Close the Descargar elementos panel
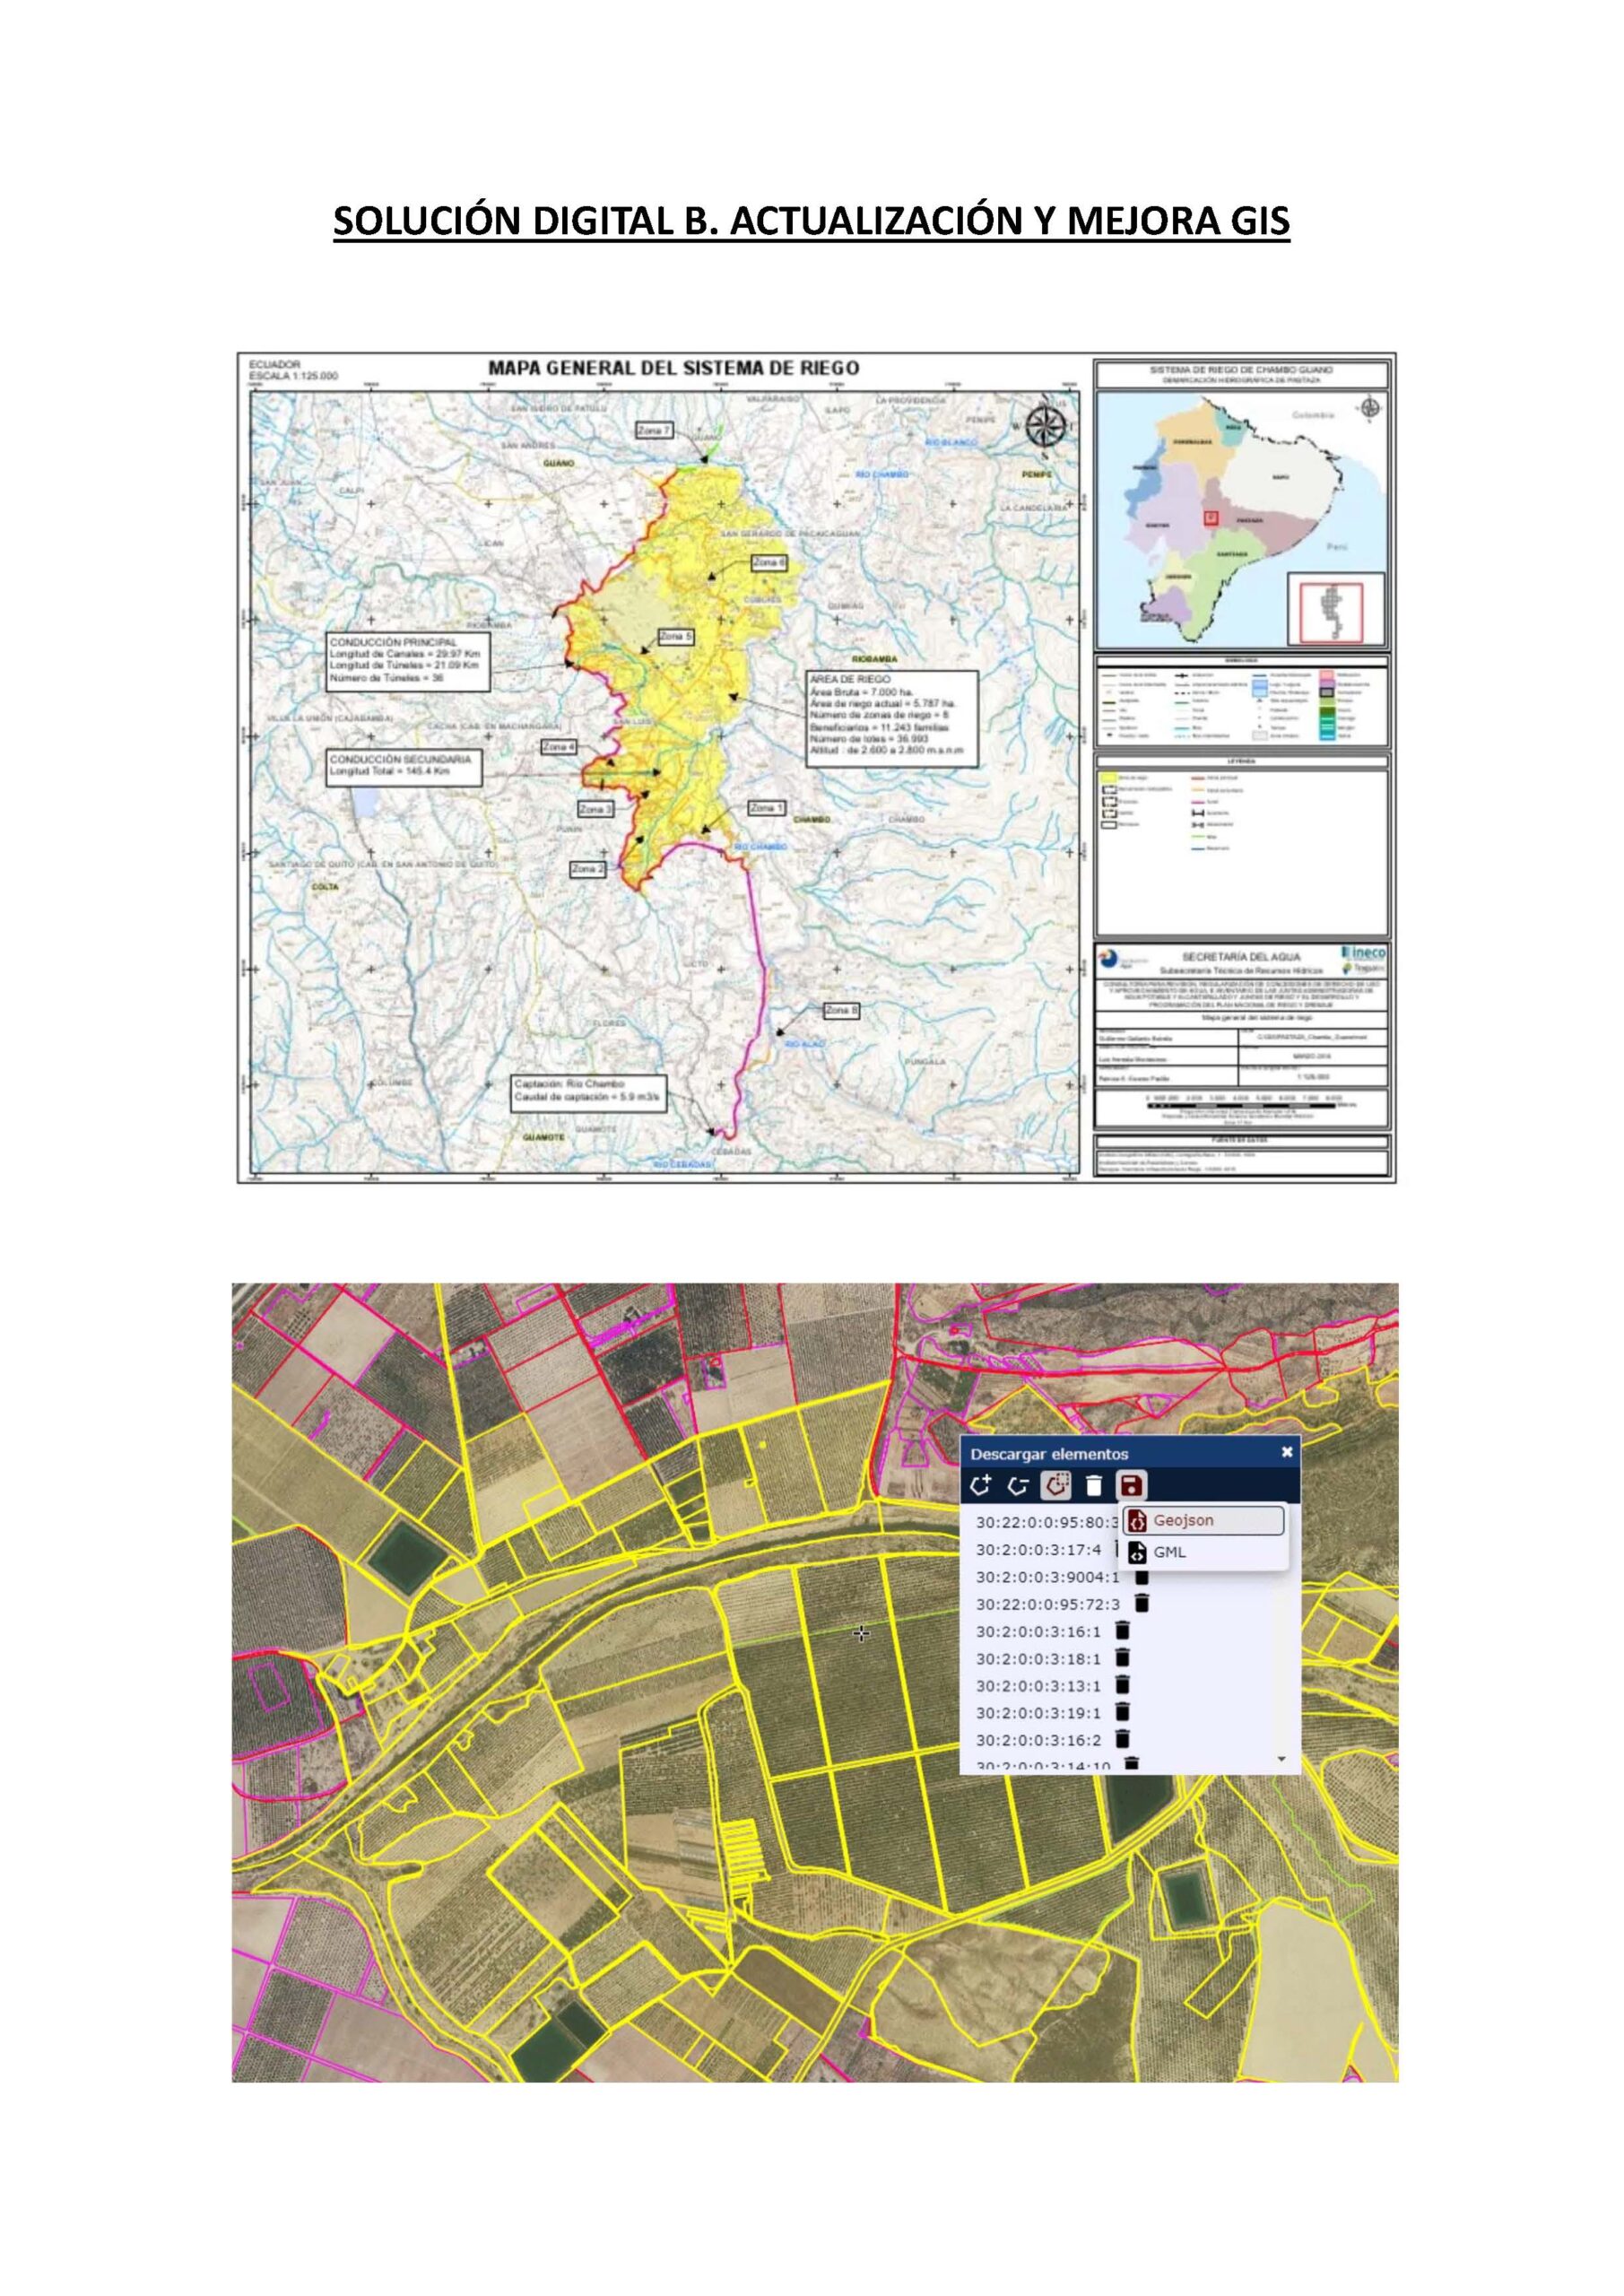Screen dimensions: 1624x2296 click(1287, 1452)
